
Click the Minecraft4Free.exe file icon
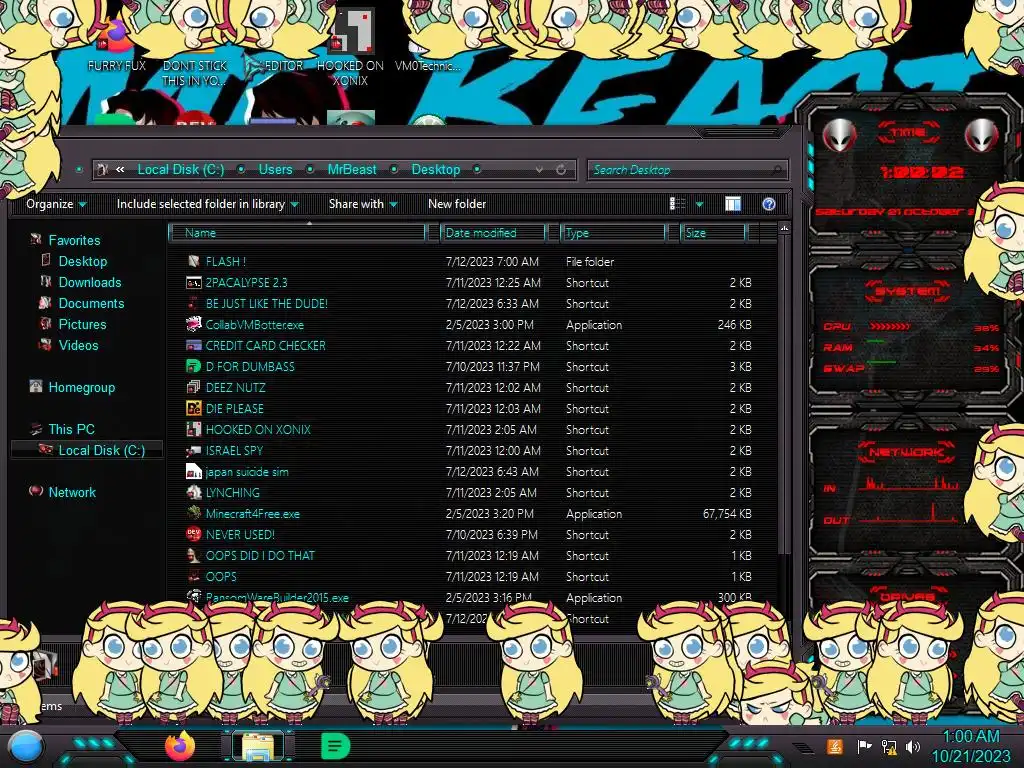tap(193, 513)
